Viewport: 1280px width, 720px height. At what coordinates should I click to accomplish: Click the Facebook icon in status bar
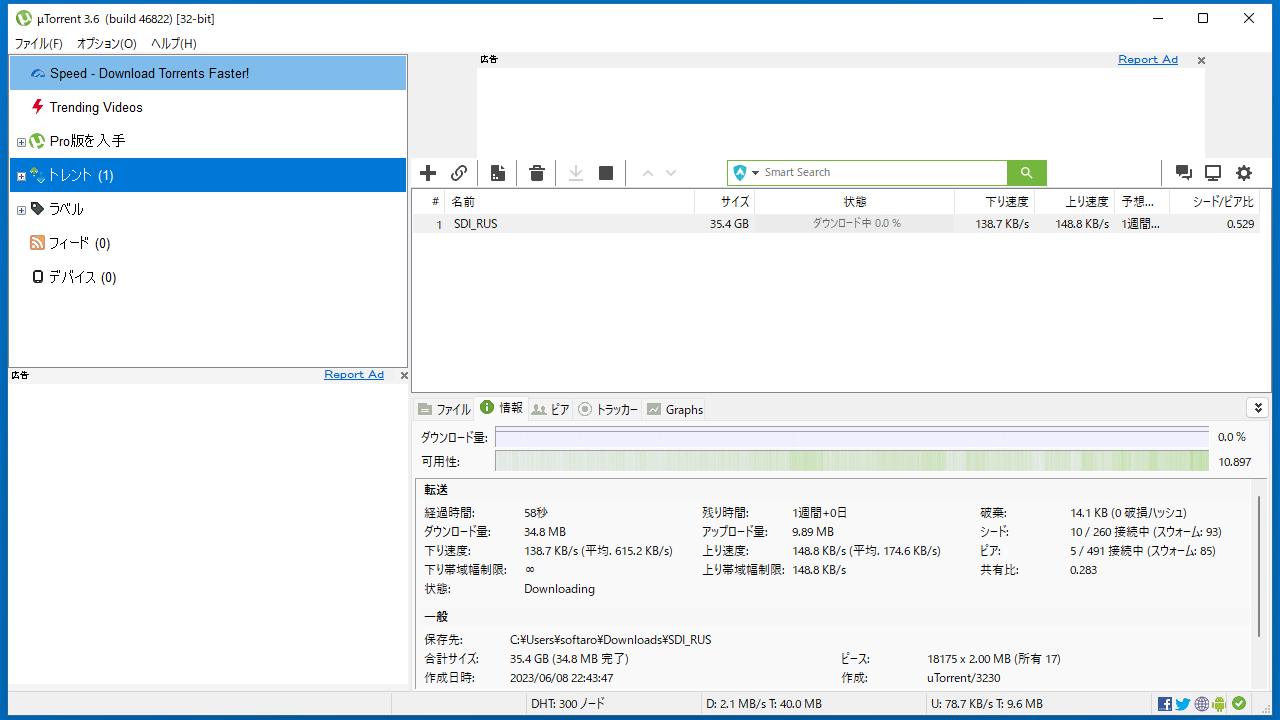1165,704
